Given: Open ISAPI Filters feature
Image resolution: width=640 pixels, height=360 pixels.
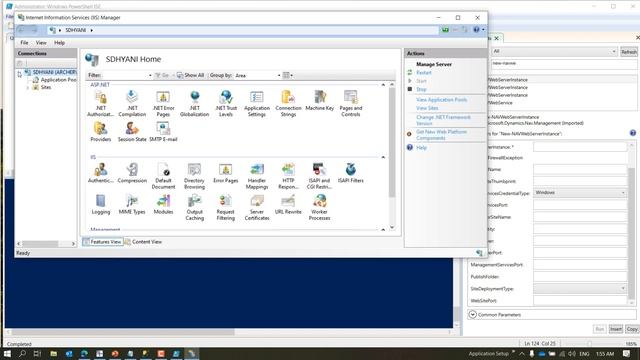Looking at the screenshot, I should pos(351,173).
